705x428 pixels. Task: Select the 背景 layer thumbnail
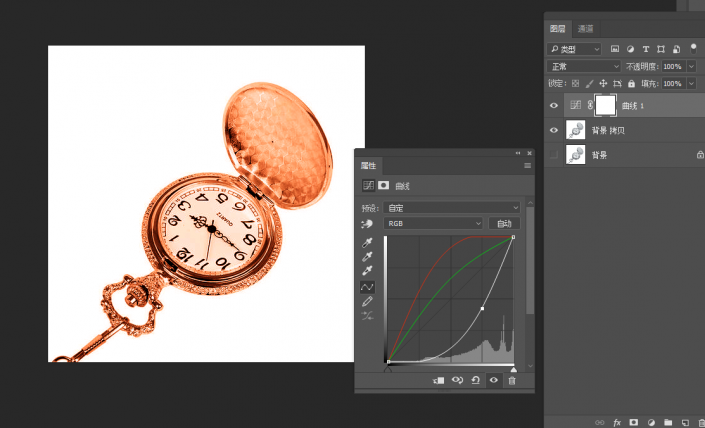point(576,155)
